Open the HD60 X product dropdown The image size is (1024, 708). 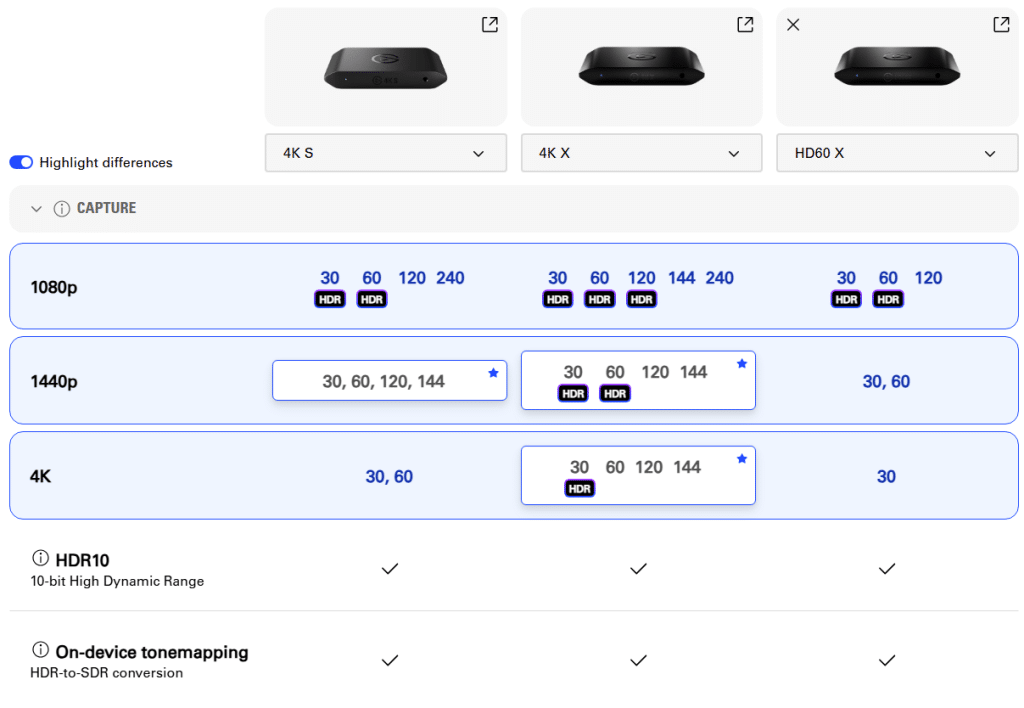(897, 154)
